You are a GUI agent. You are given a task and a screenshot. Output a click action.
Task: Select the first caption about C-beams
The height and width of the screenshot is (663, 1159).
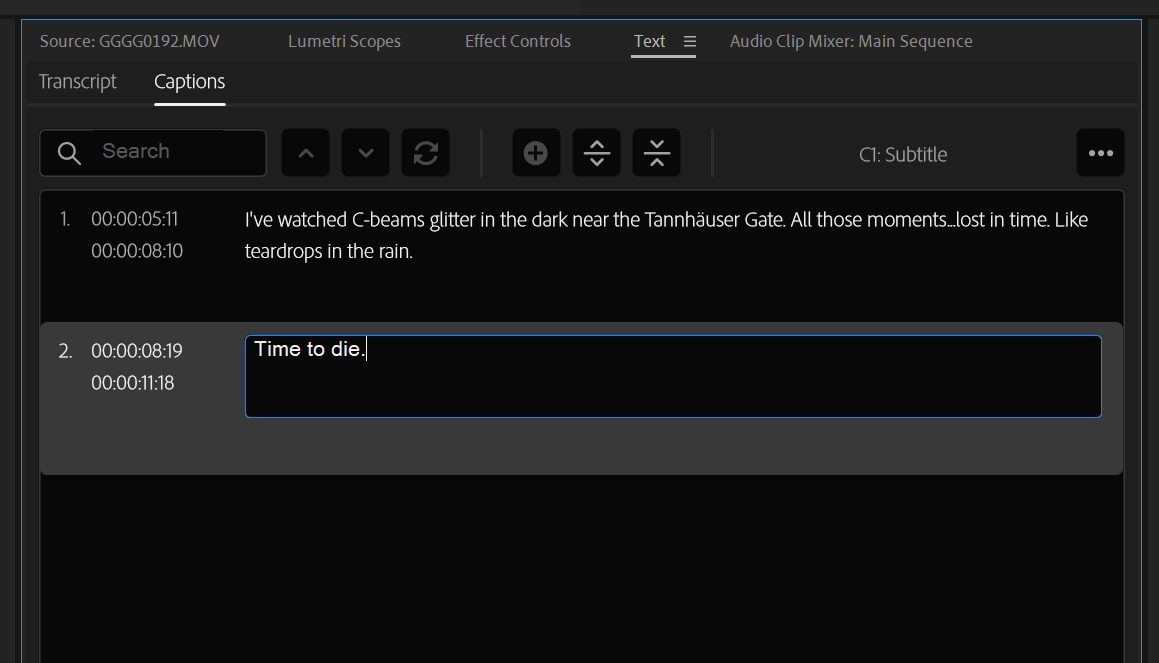pos(666,235)
